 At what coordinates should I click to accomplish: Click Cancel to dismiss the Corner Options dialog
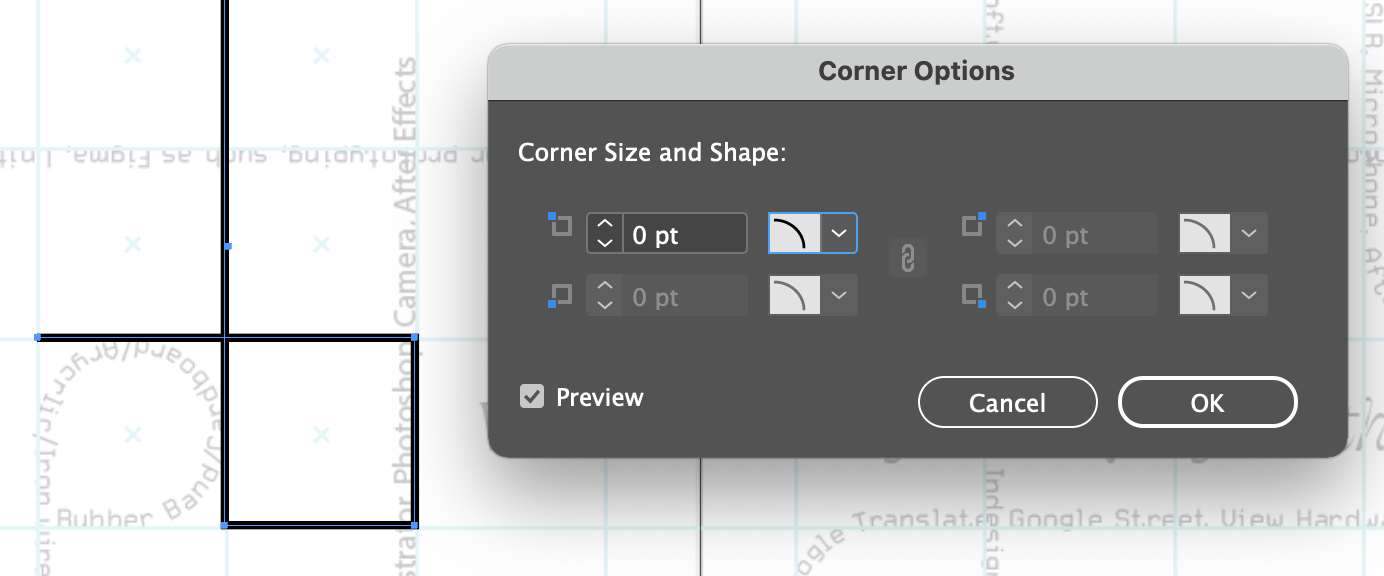1007,402
